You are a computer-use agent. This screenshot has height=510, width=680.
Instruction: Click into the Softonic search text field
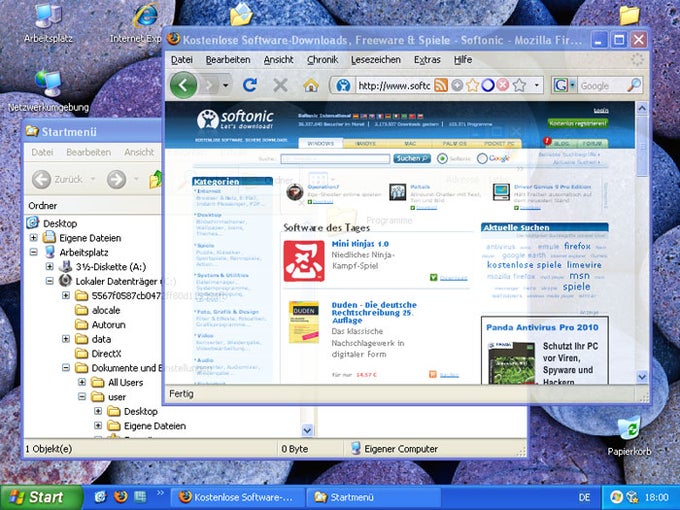[335, 159]
